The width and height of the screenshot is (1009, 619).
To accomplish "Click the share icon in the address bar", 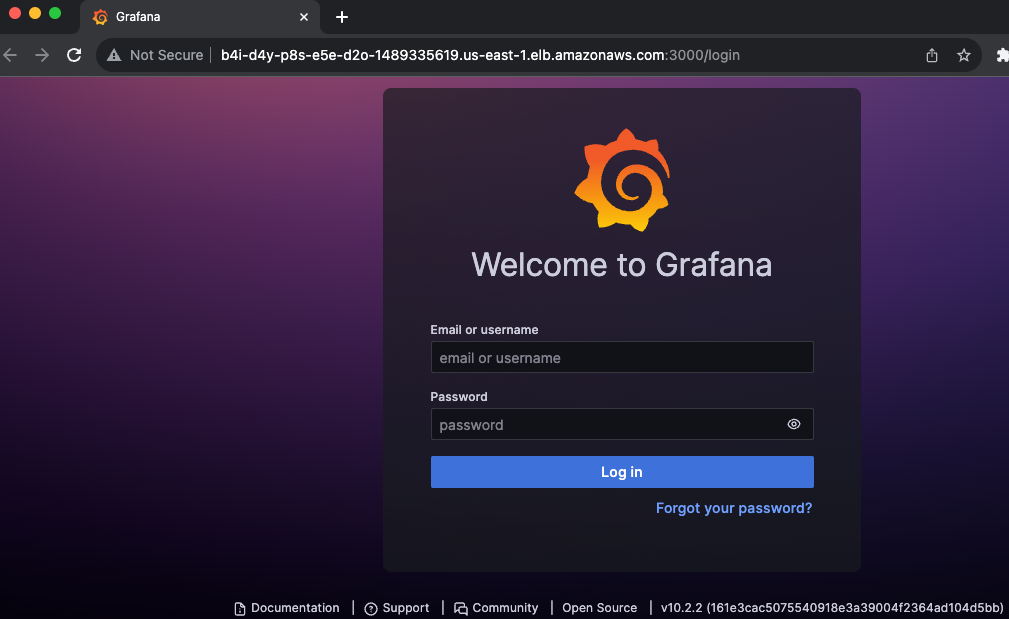I will pyautogui.click(x=931, y=55).
